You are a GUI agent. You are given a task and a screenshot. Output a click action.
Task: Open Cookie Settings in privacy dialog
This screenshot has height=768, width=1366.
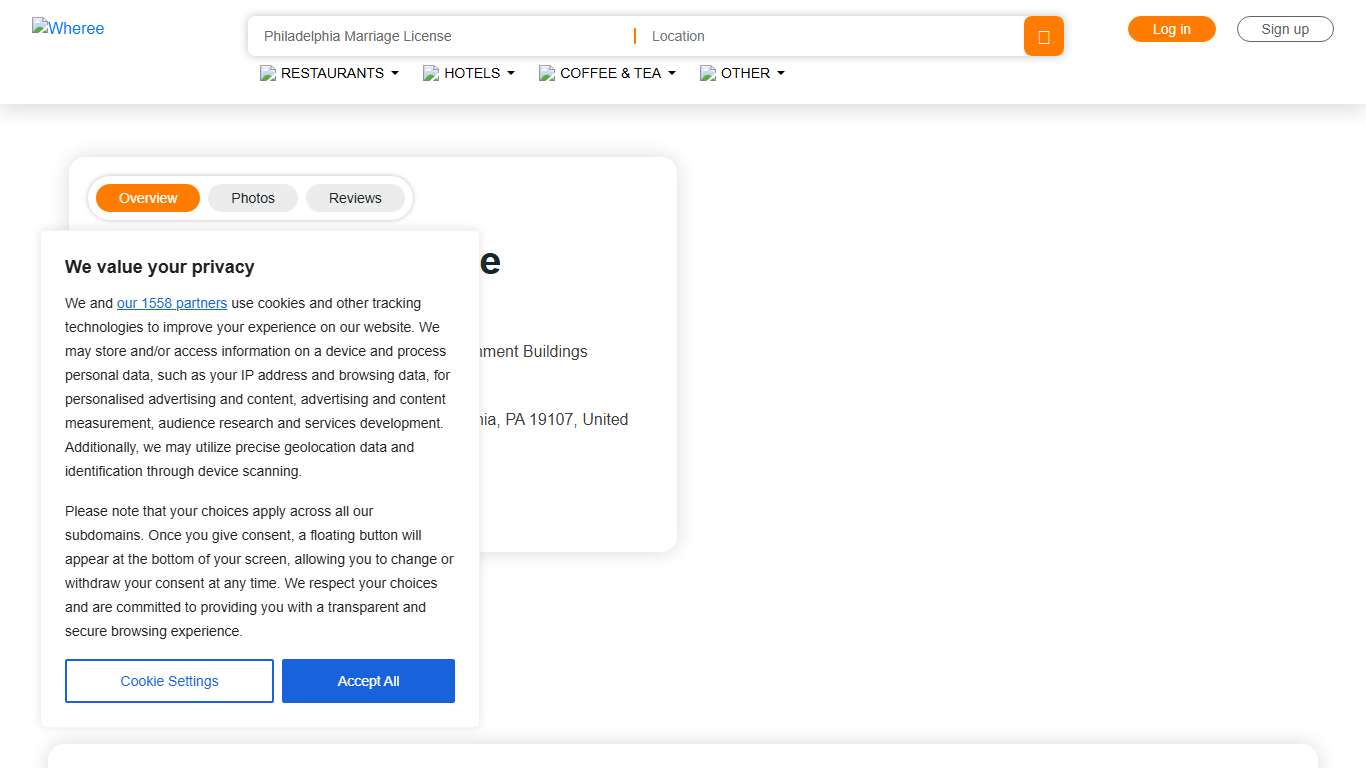tap(169, 681)
